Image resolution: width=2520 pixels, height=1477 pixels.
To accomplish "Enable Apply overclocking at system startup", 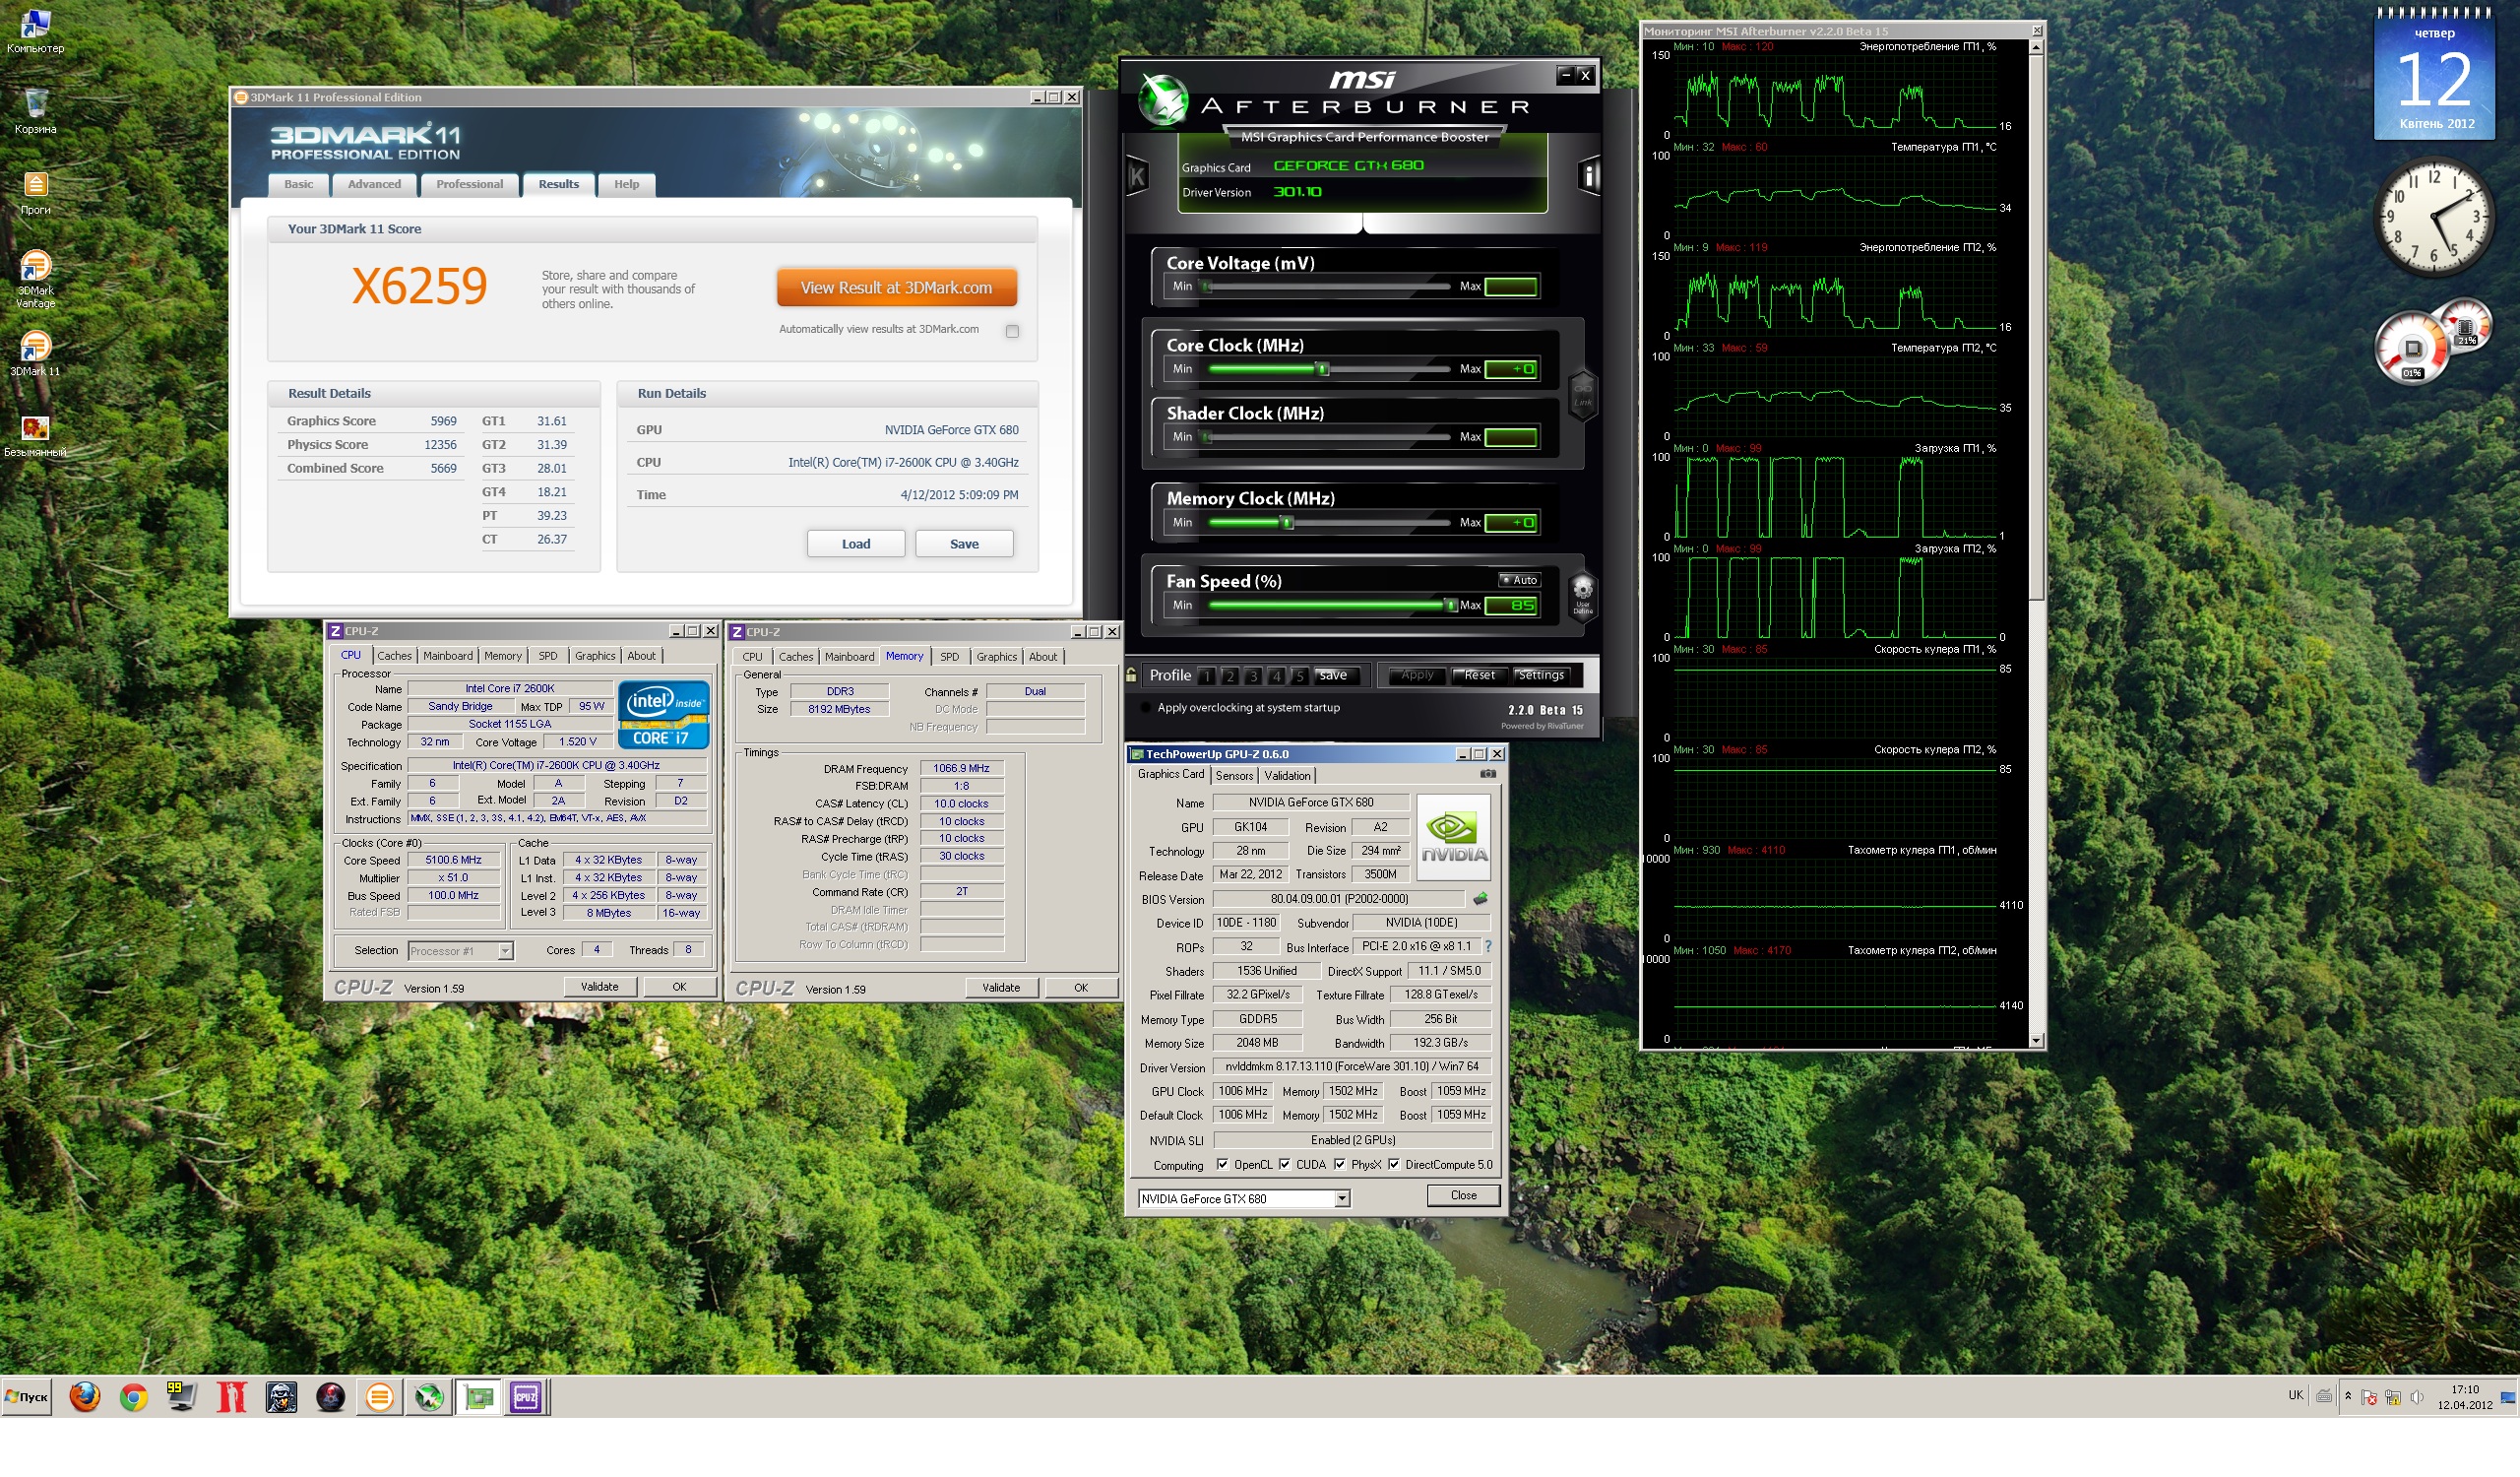I will (x=1145, y=708).
